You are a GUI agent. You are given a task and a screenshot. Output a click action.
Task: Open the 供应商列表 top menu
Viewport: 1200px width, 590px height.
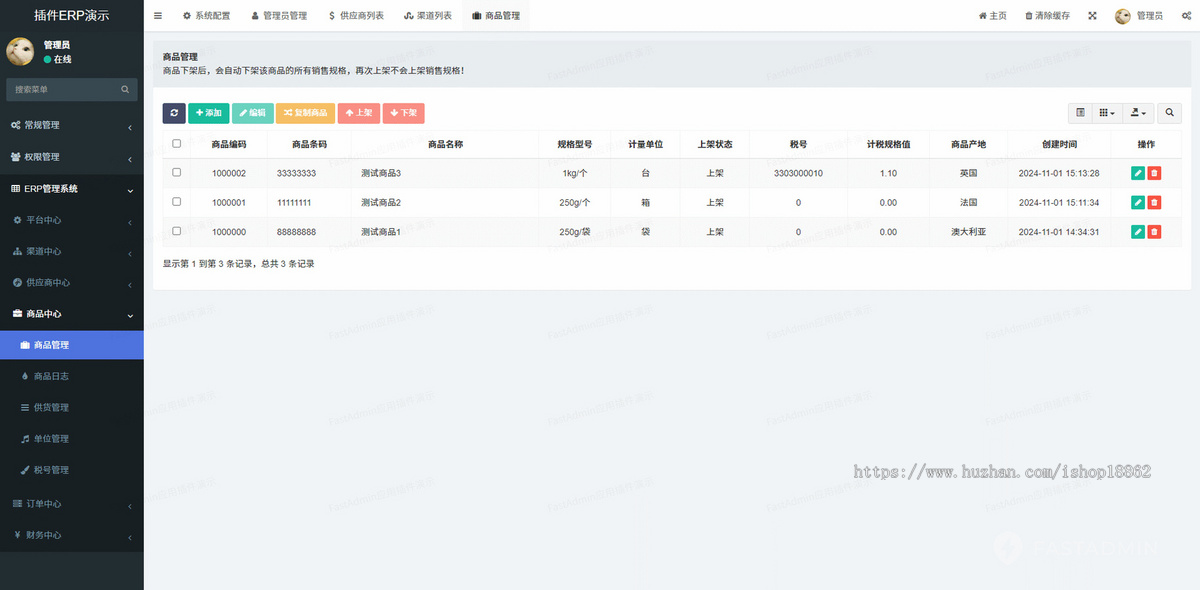(356, 15)
